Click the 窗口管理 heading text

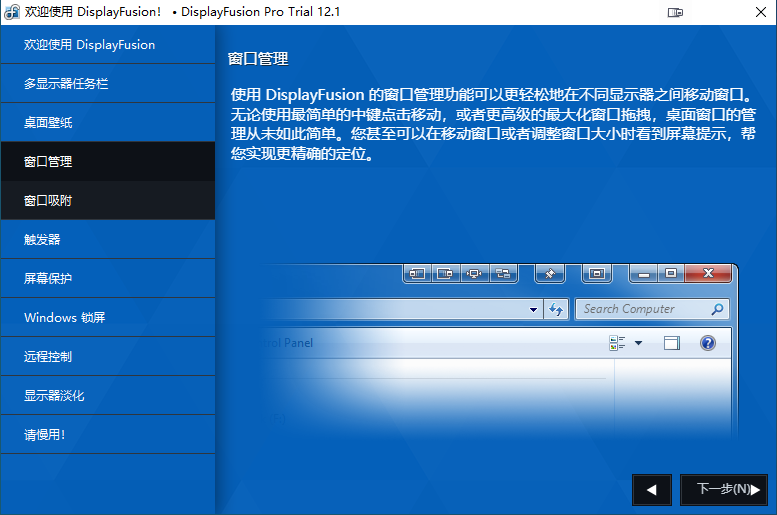tap(258, 59)
